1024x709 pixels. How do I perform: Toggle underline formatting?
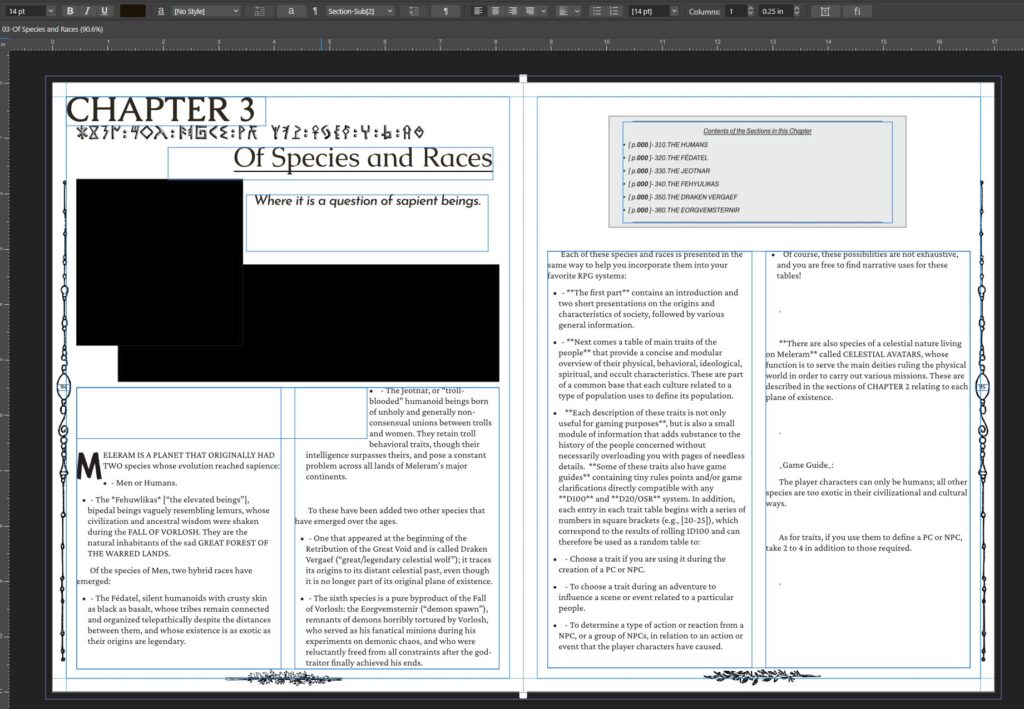104,11
